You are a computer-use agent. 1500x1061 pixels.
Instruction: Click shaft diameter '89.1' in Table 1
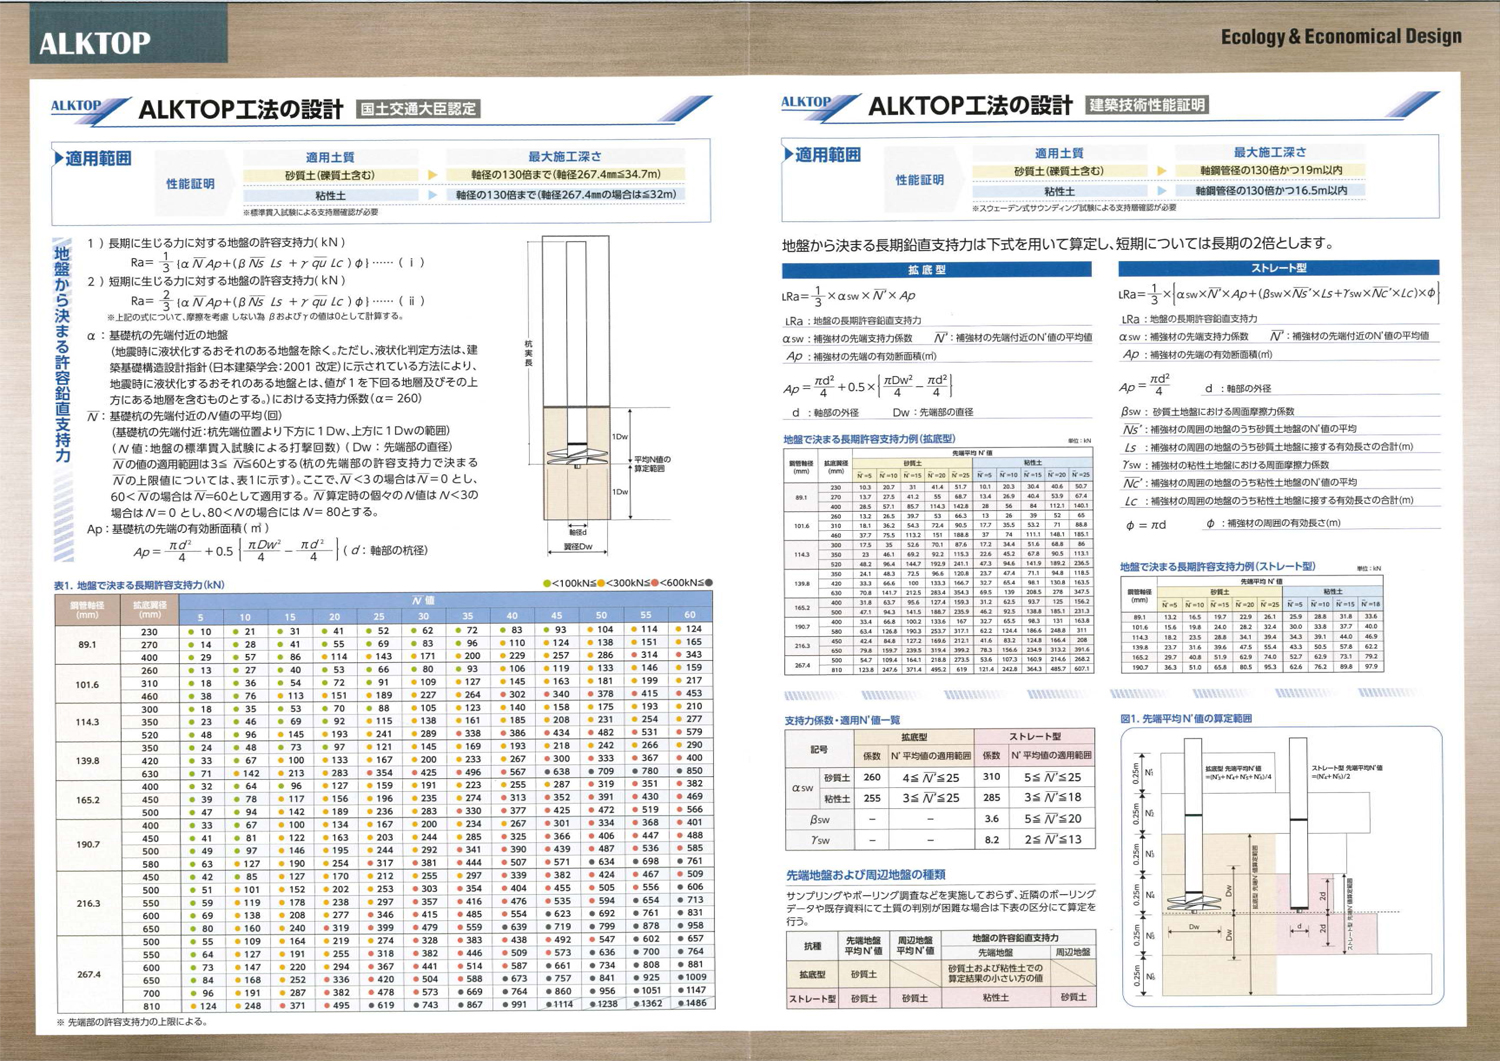coord(87,645)
